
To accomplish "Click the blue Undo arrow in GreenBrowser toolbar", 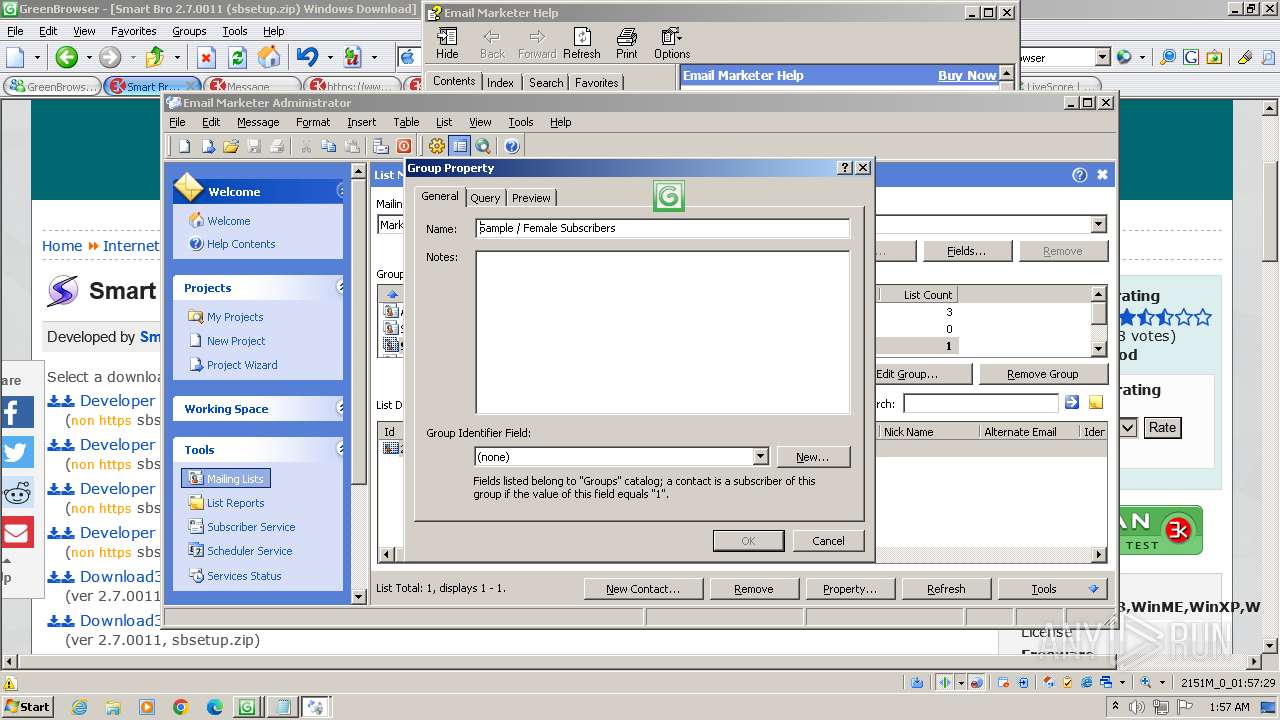I will point(307,57).
